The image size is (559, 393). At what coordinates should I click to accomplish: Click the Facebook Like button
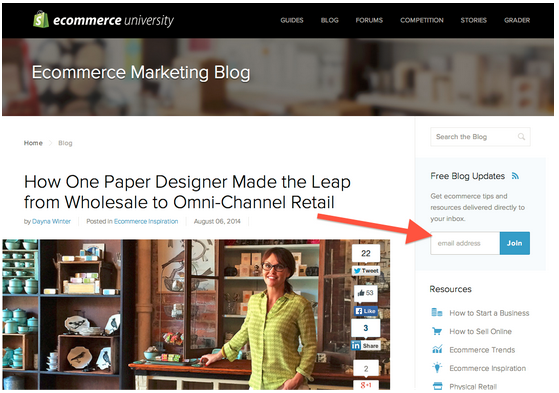(366, 311)
